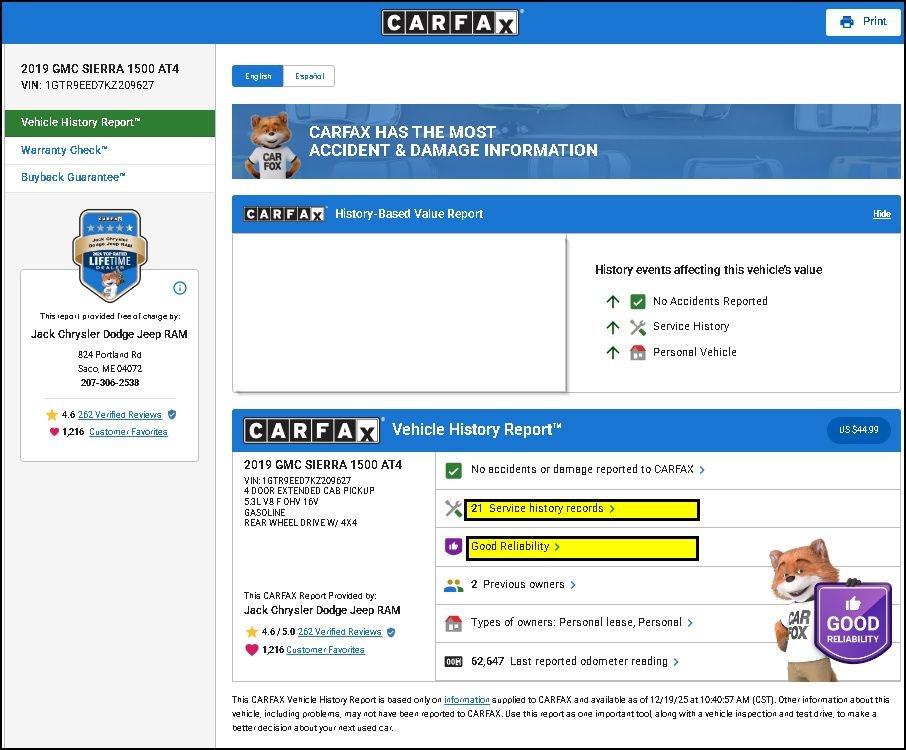The width and height of the screenshot is (906, 750).
Task: Click the wrench service history icon in the report
Action: pos(453,509)
